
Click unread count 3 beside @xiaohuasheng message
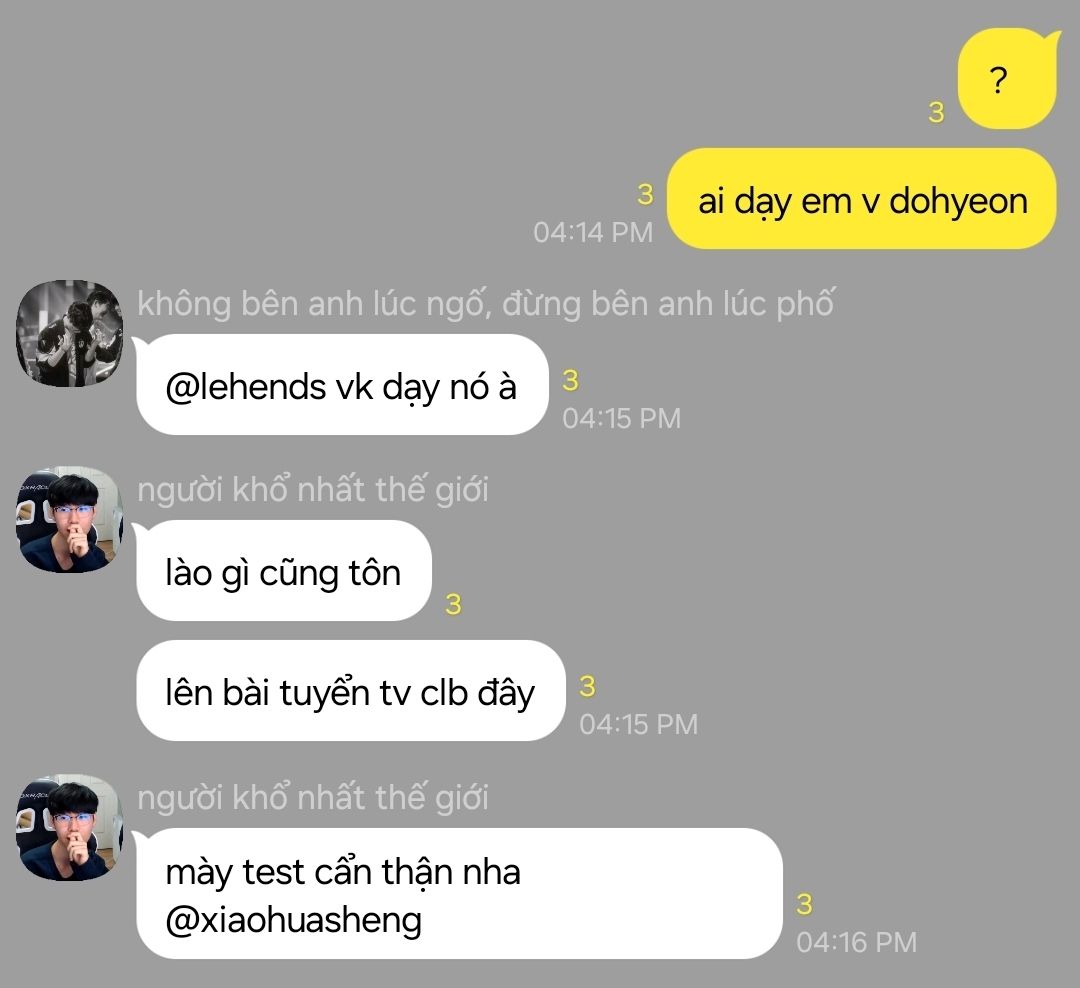pyautogui.click(x=804, y=905)
